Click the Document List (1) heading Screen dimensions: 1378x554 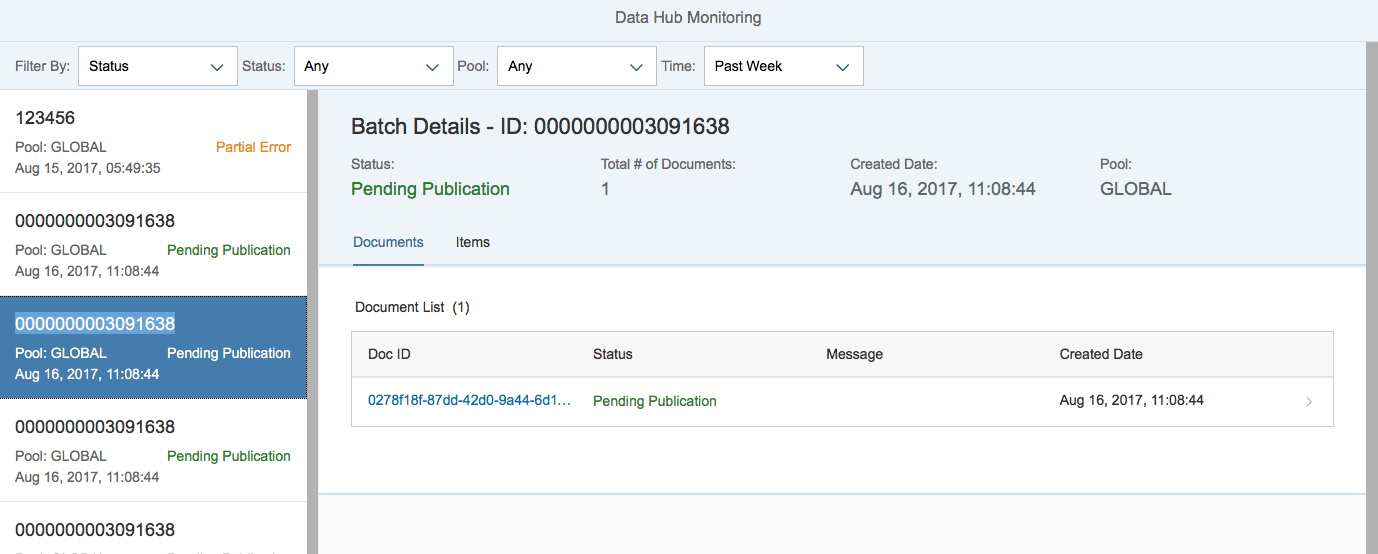412,307
